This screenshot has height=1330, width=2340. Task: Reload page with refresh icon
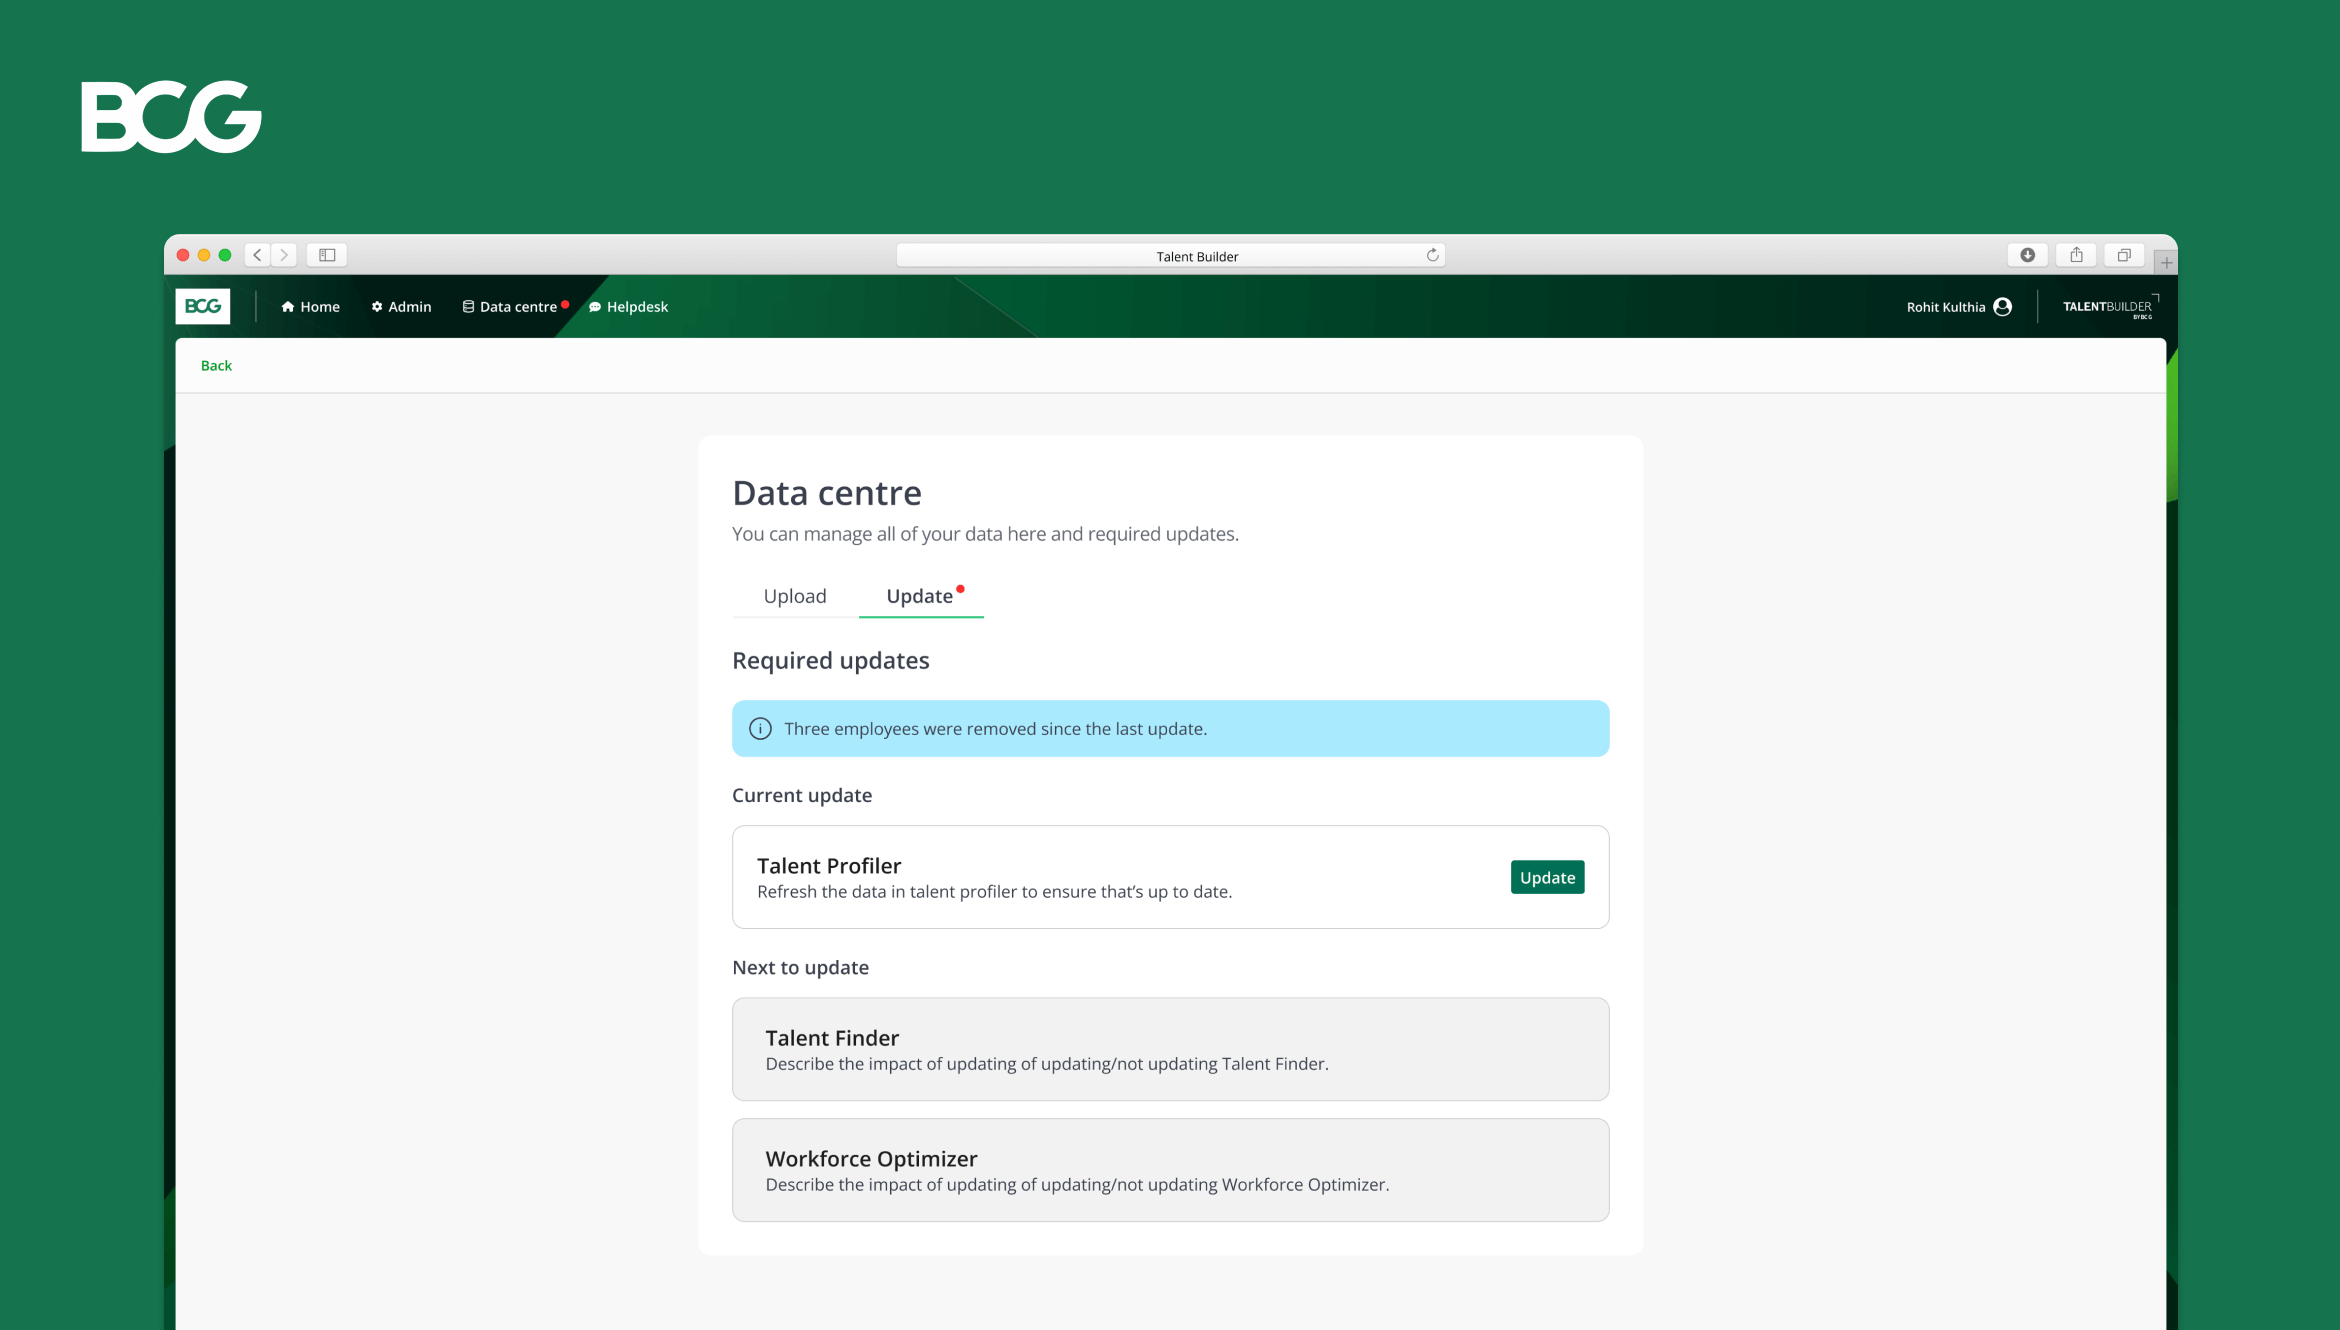pyautogui.click(x=1432, y=256)
